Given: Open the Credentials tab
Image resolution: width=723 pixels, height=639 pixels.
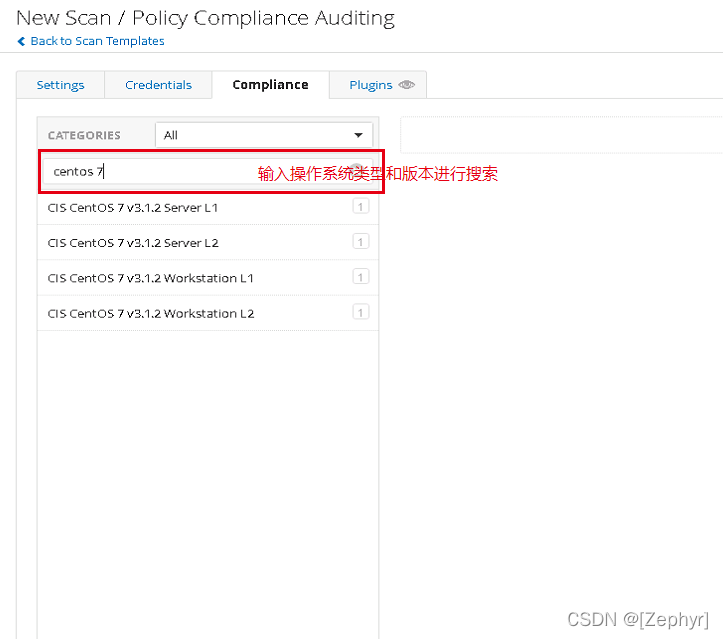Looking at the screenshot, I should [158, 85].
